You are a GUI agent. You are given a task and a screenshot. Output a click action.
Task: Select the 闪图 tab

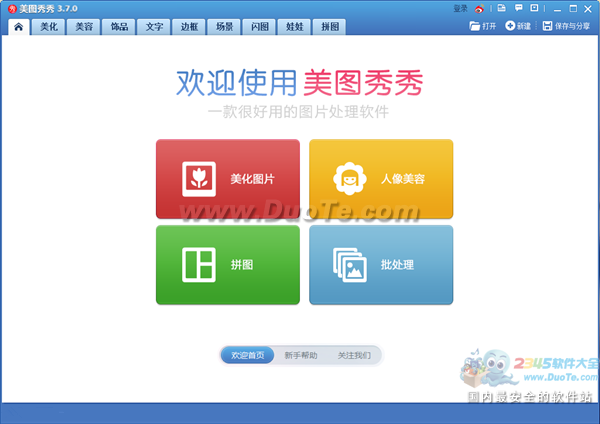[259, 27]
